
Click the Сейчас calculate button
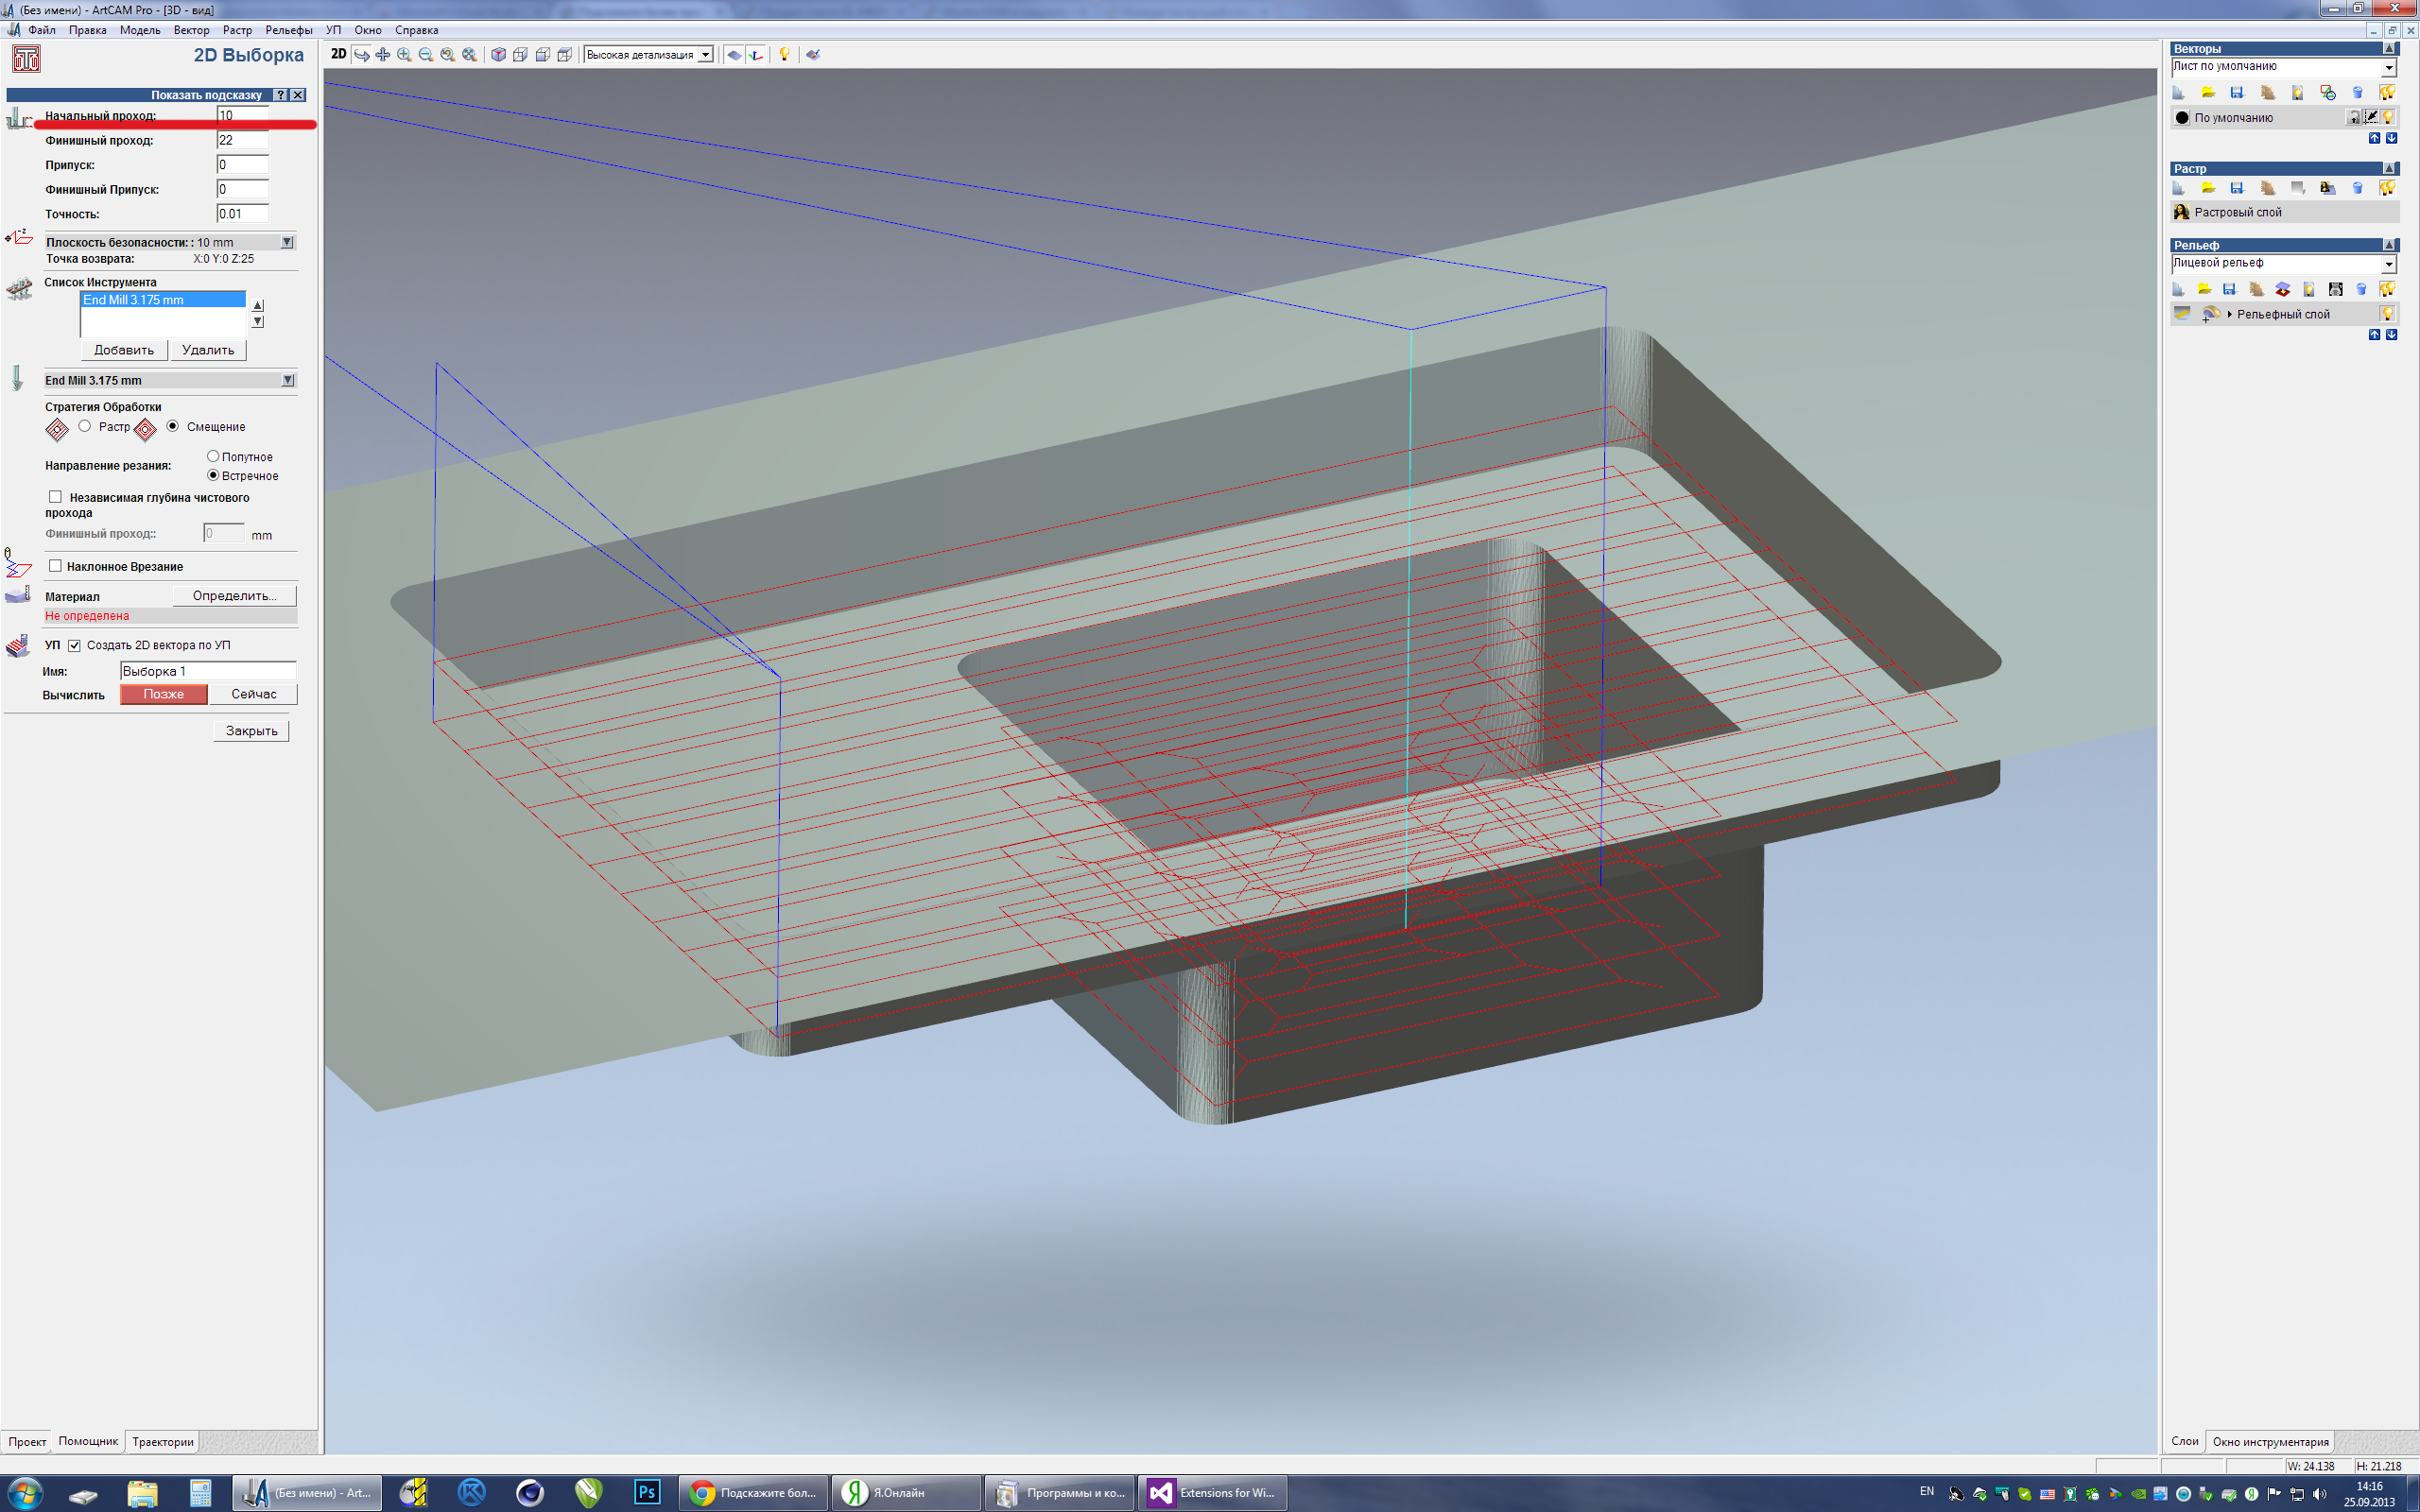253,694
